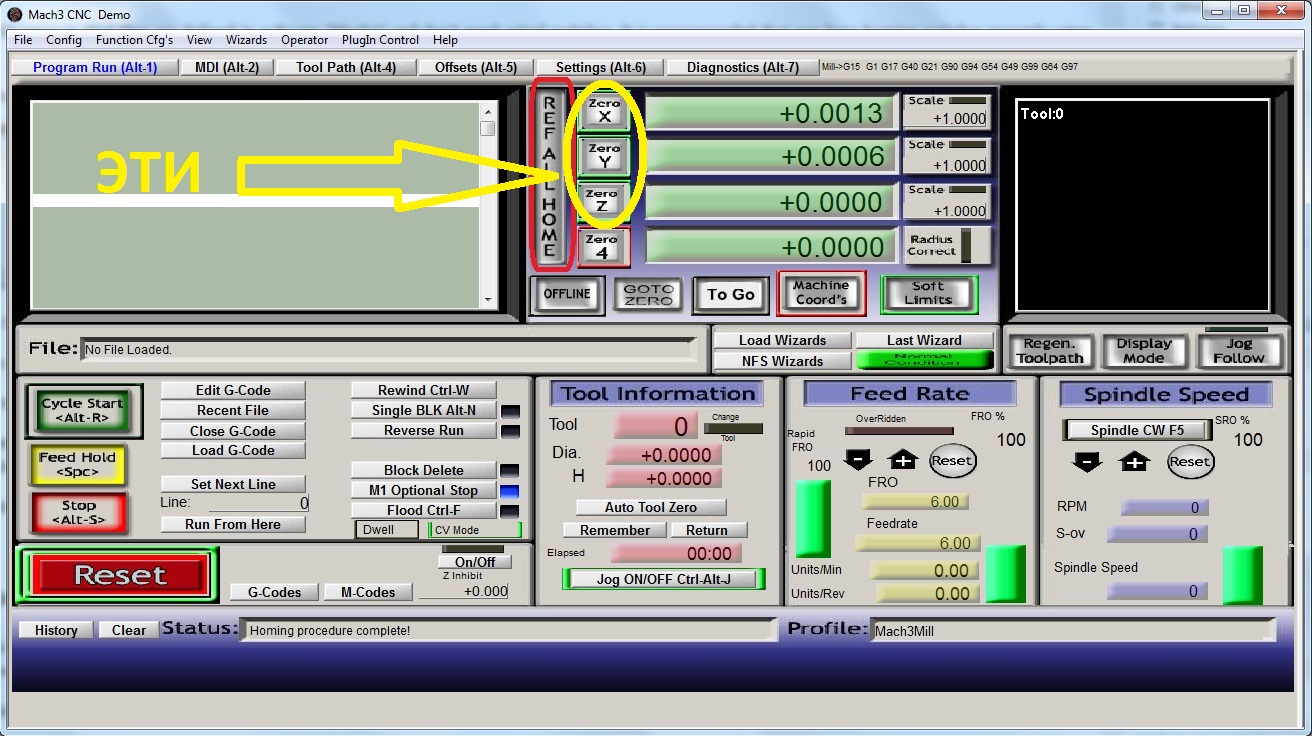Toggle Soft Limits
The width and height of the screenshot is (1312, 736).
click(928, 294)
